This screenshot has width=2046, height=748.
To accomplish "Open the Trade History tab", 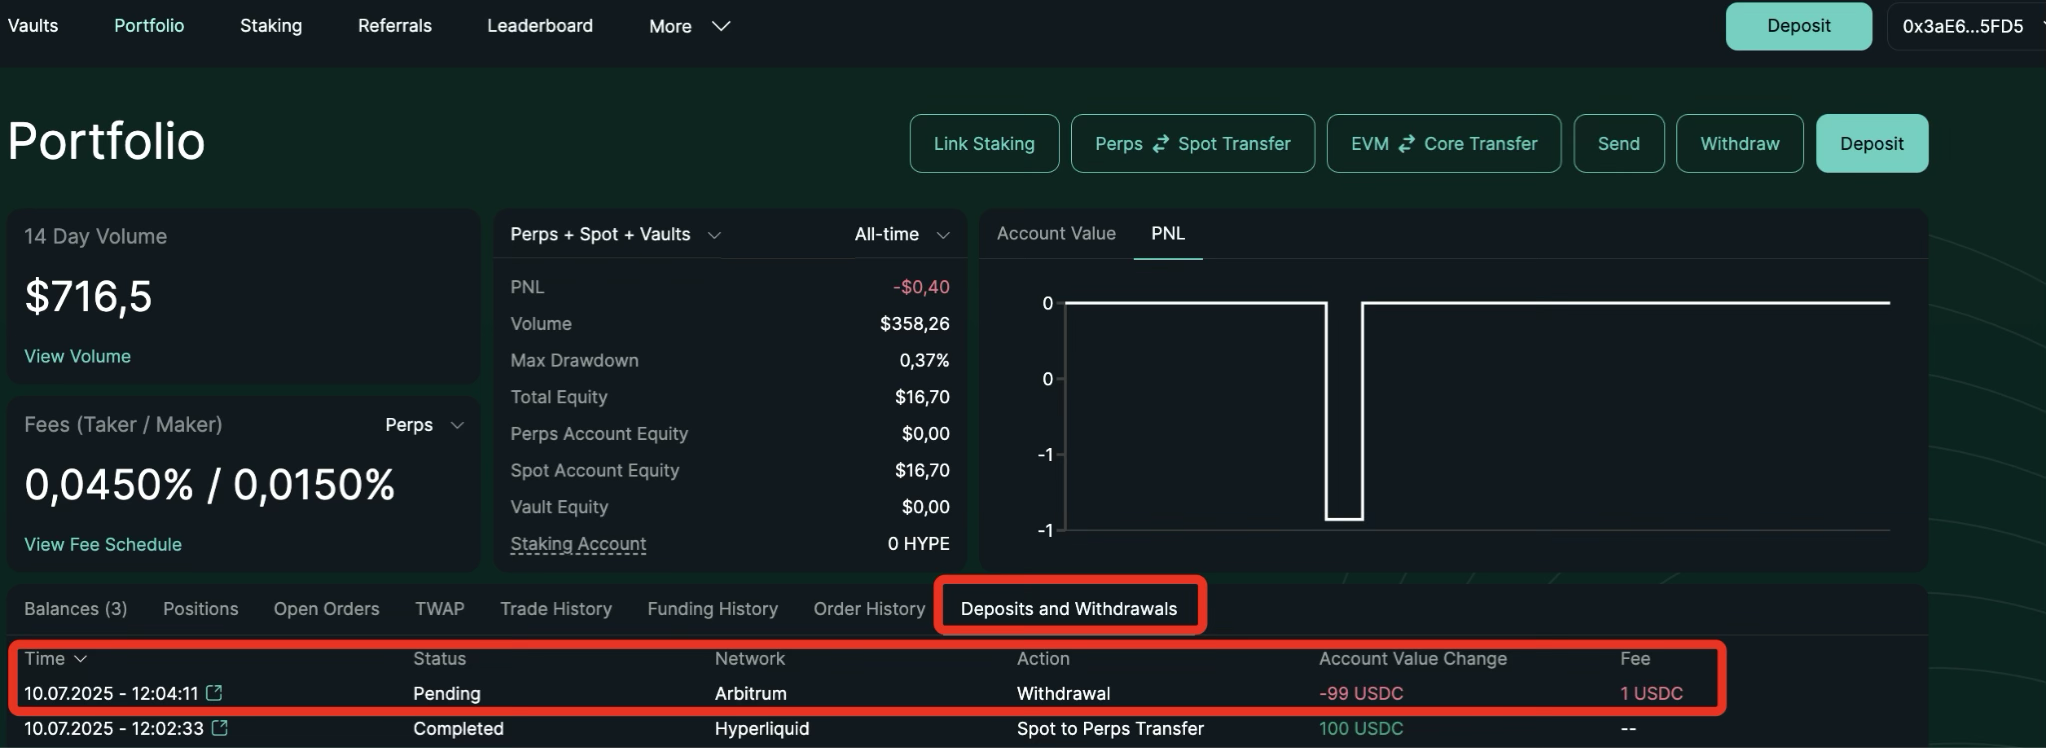I will pos(556,609).
